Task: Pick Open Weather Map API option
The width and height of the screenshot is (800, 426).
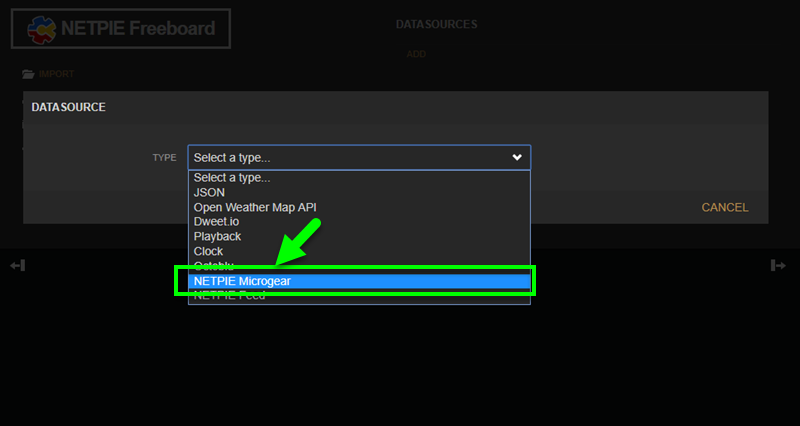Action: (359, 207)
